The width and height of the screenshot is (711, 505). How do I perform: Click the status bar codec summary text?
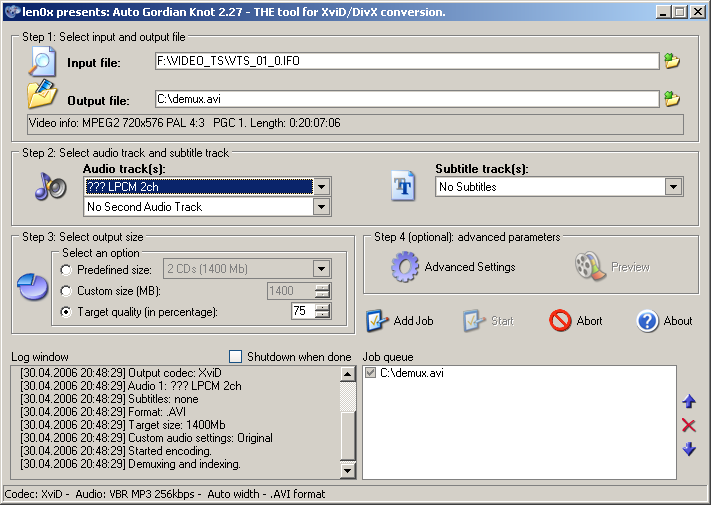point(165,494)
